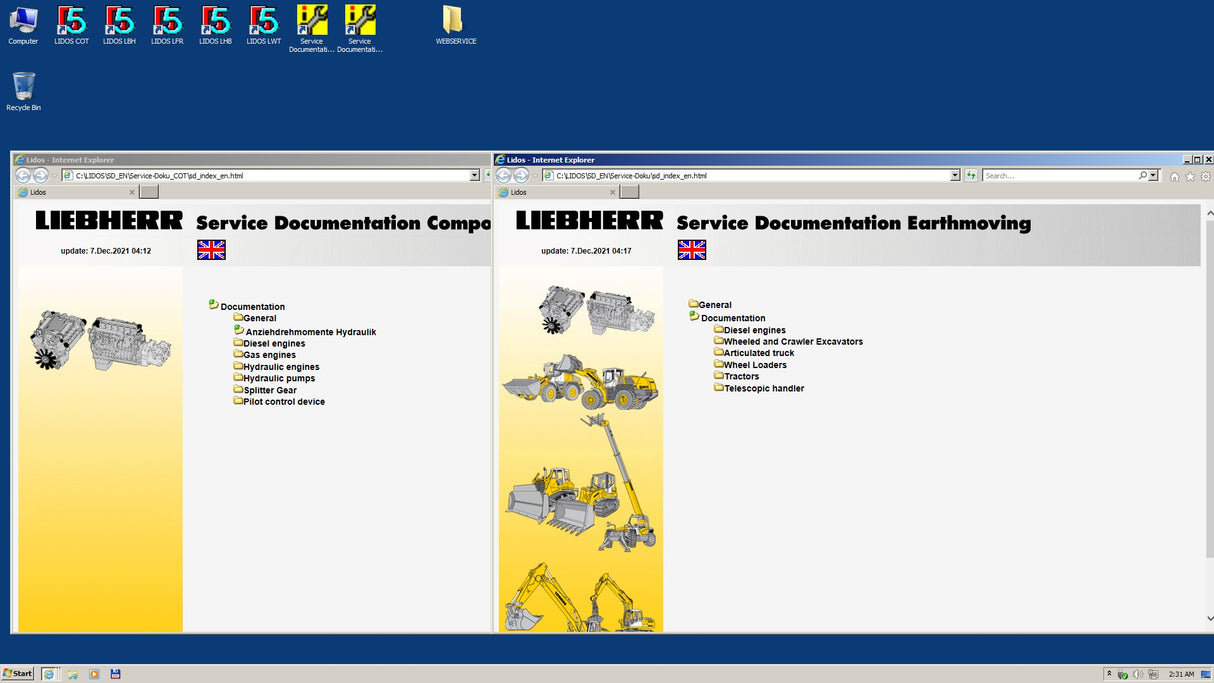Open the address bar dropdown arrow
The width and height of the screenshot is (1214, 683).
point(957,174)
